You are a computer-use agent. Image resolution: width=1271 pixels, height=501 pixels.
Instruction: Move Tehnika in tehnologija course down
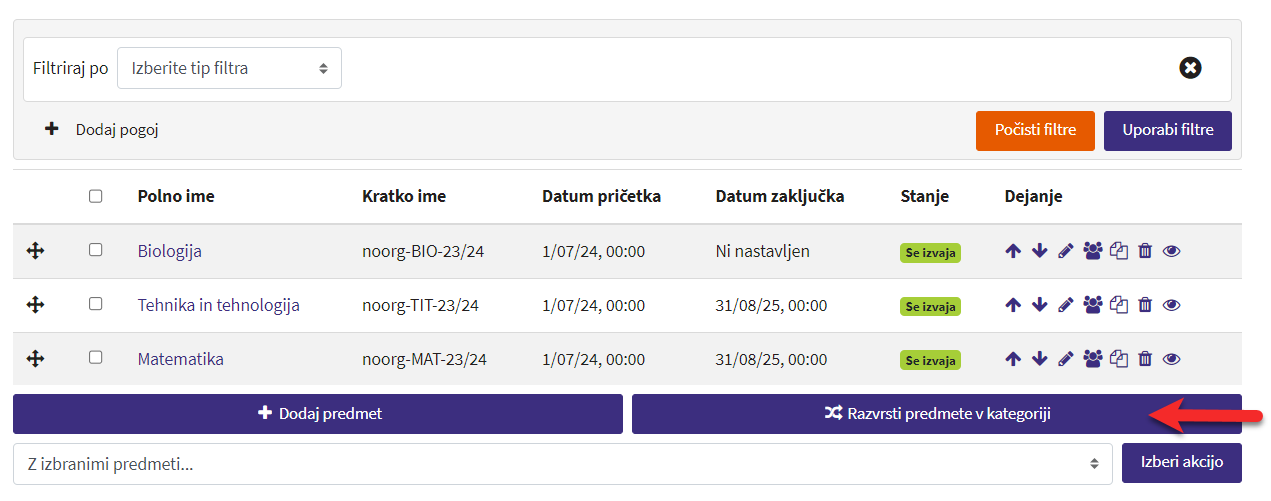click(x=1040, y=305)
